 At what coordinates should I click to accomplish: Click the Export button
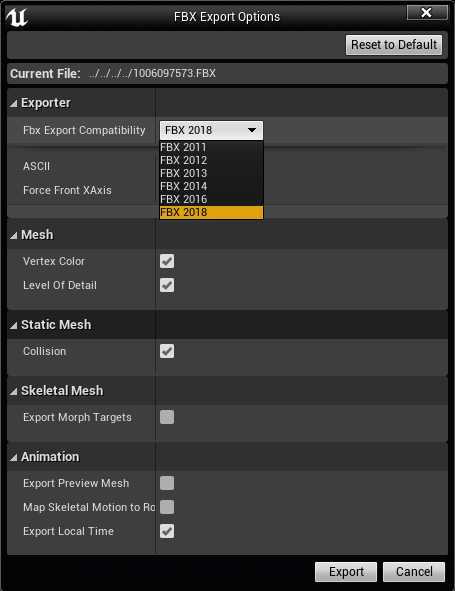click(346, 572)
